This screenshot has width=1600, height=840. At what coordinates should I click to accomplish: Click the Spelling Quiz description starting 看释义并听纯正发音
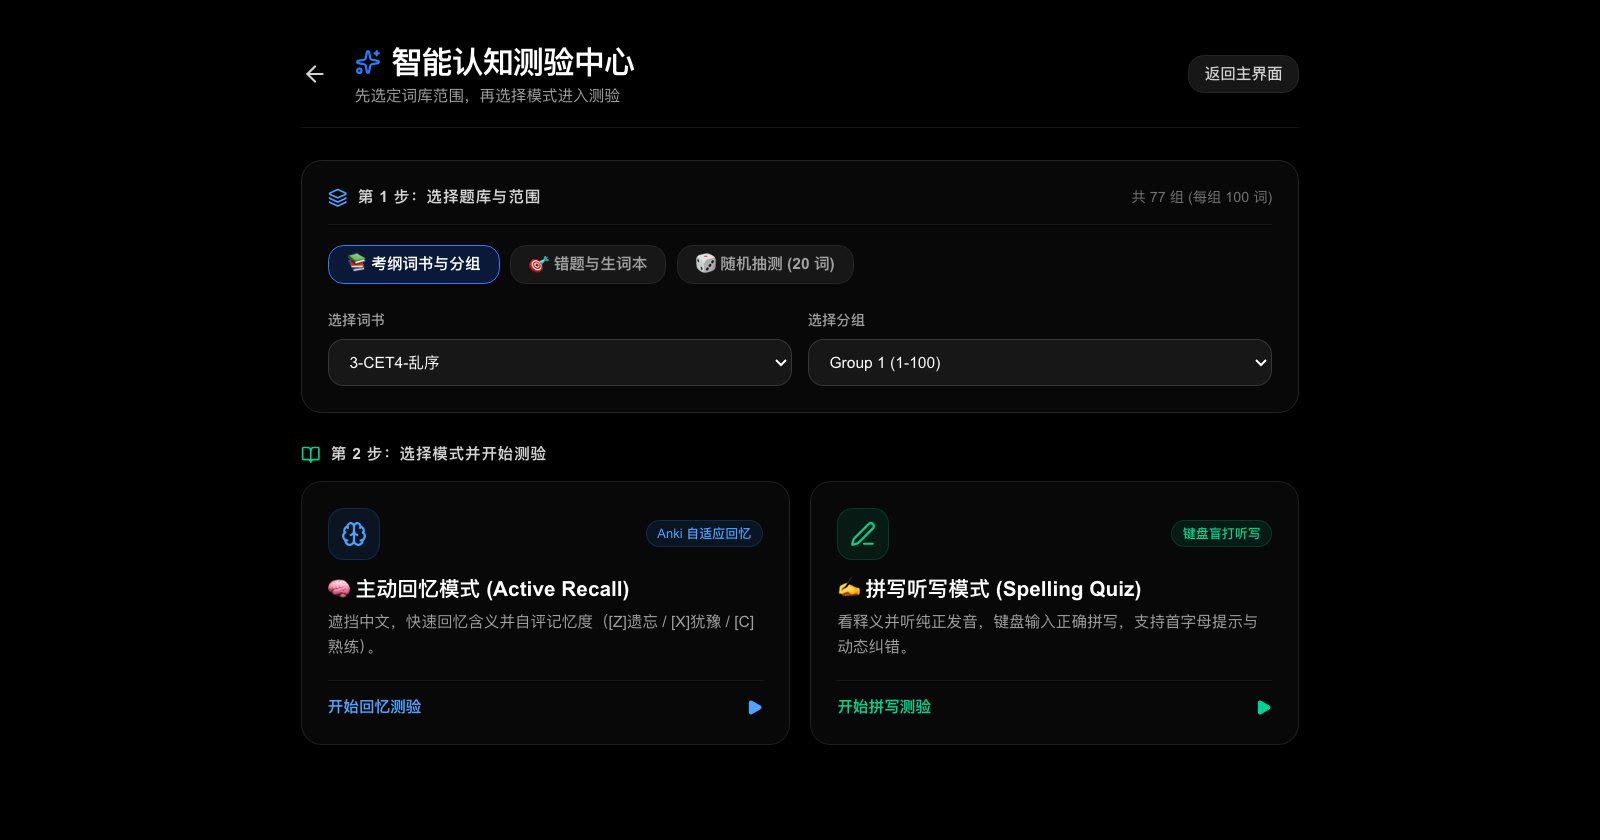click(x=1047, y=634)
